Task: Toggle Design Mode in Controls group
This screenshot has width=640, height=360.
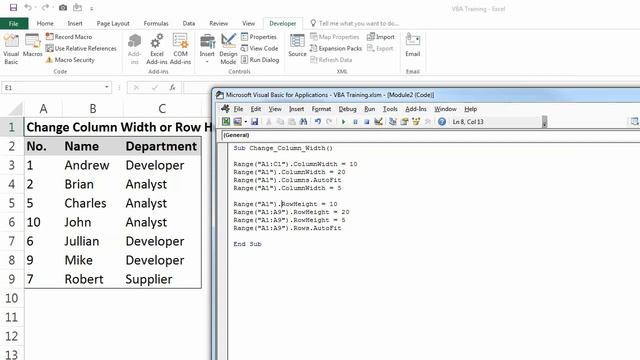Action: tap(228, 49)
